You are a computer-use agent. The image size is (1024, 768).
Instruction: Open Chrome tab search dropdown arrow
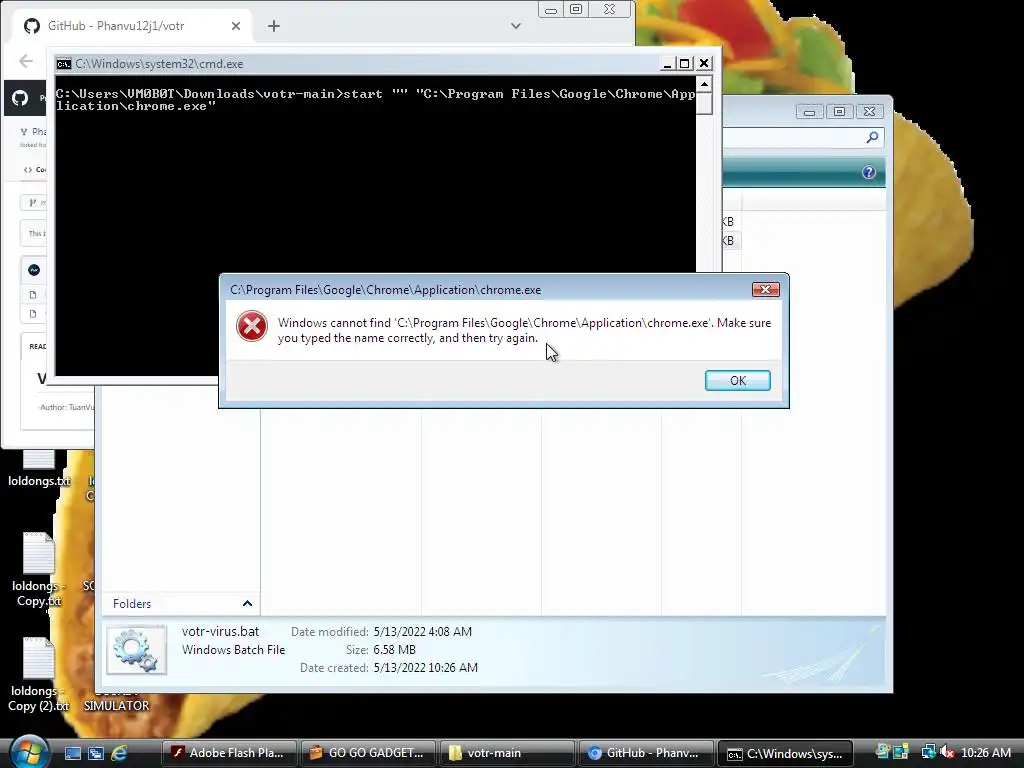point(516,26)
